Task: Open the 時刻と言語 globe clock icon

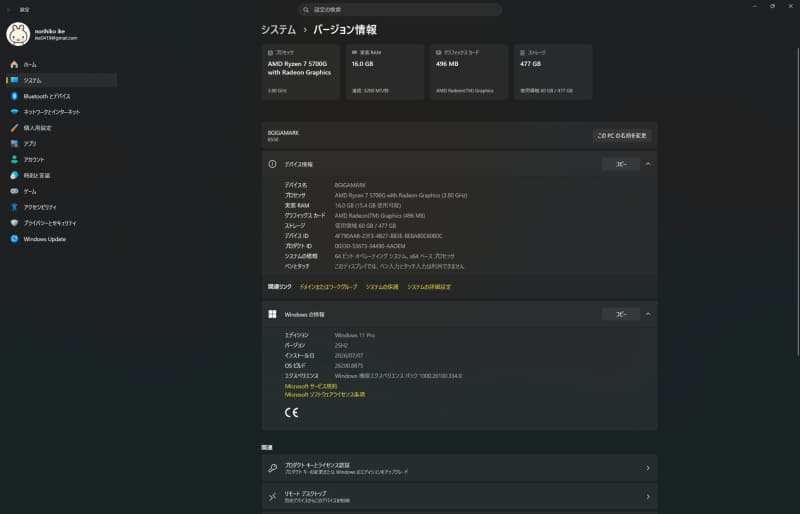Action: click(14, 175)
